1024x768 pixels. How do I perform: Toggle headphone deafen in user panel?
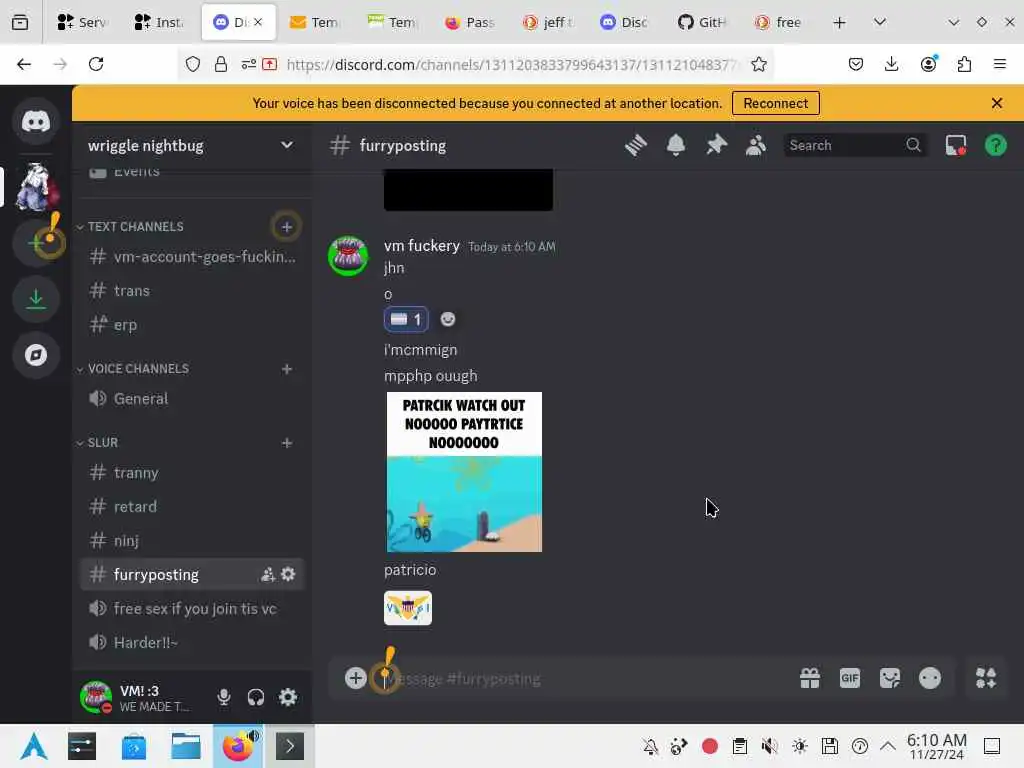[256, 697]
